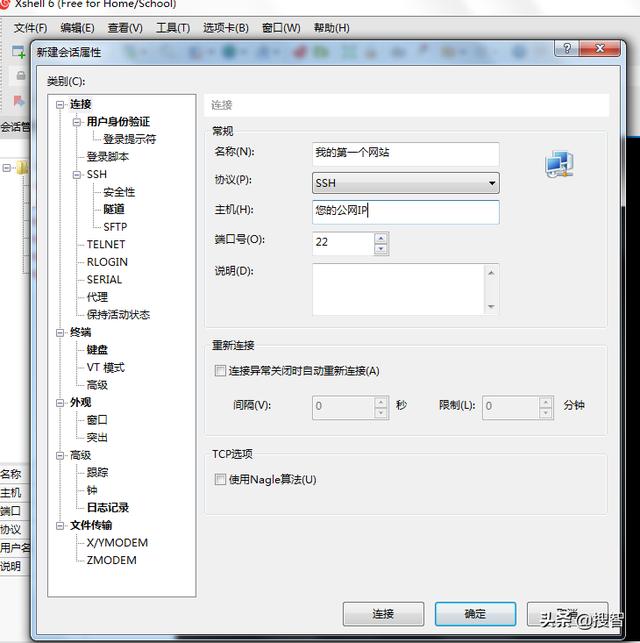Click the 间隔(V) seconds field
The height and width of the screenshot is (643, 640).
[343, 407]
